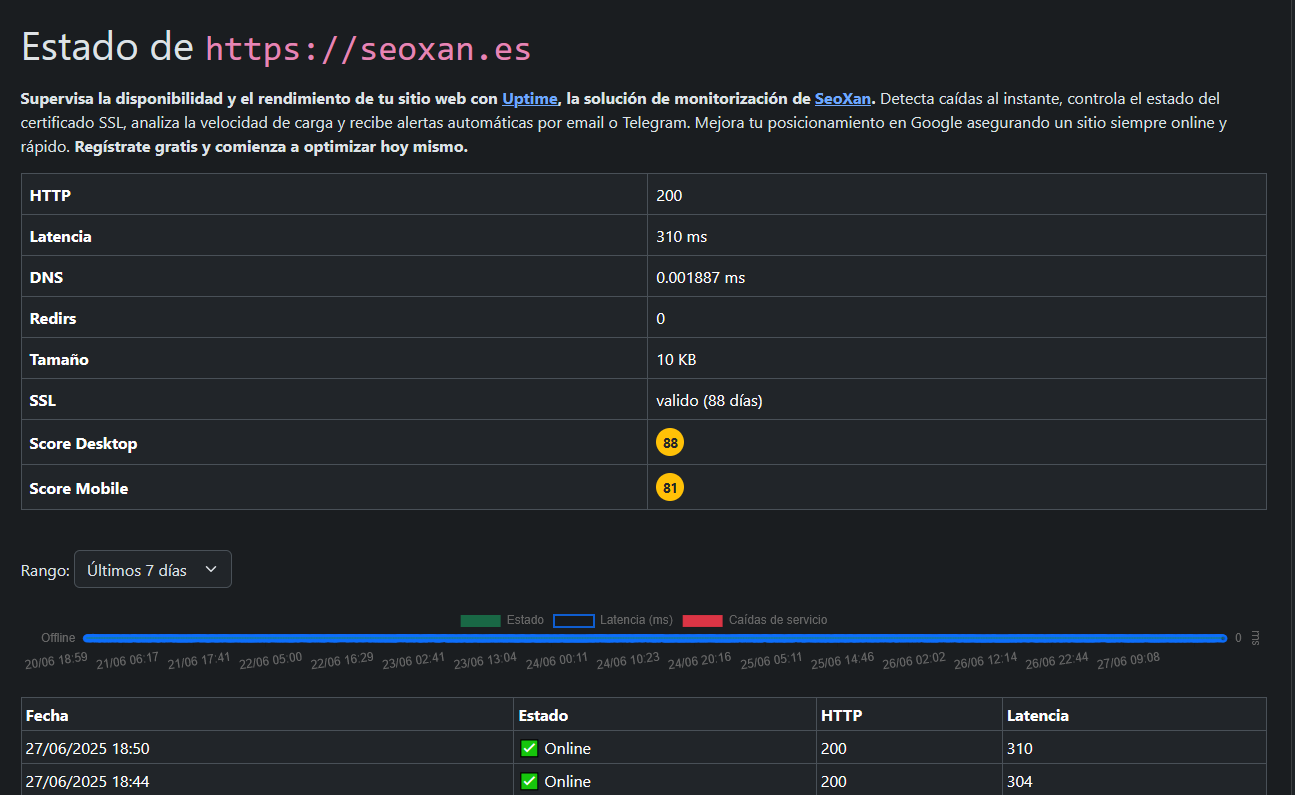Viewport: 1295px width, 795px height.
Task: Select SSL value valido (88 días)
Action: [x=709, y=401]
